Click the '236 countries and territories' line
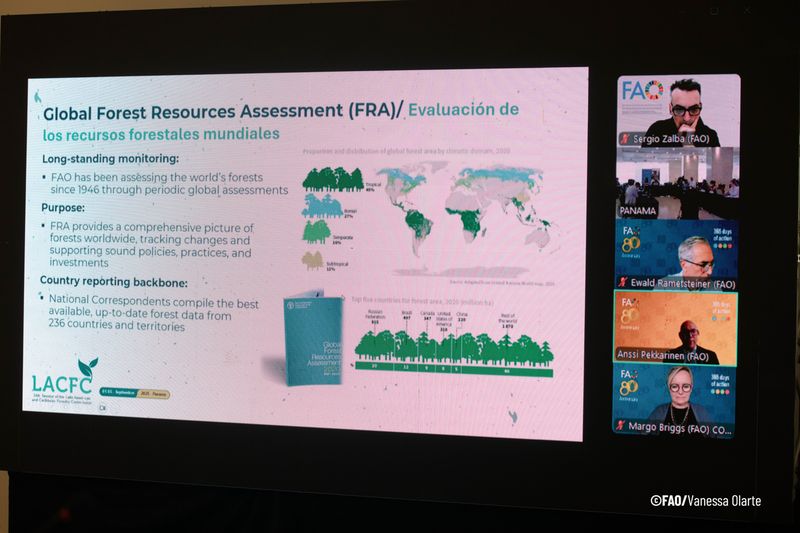800x533 pixels. pos(116,325)
